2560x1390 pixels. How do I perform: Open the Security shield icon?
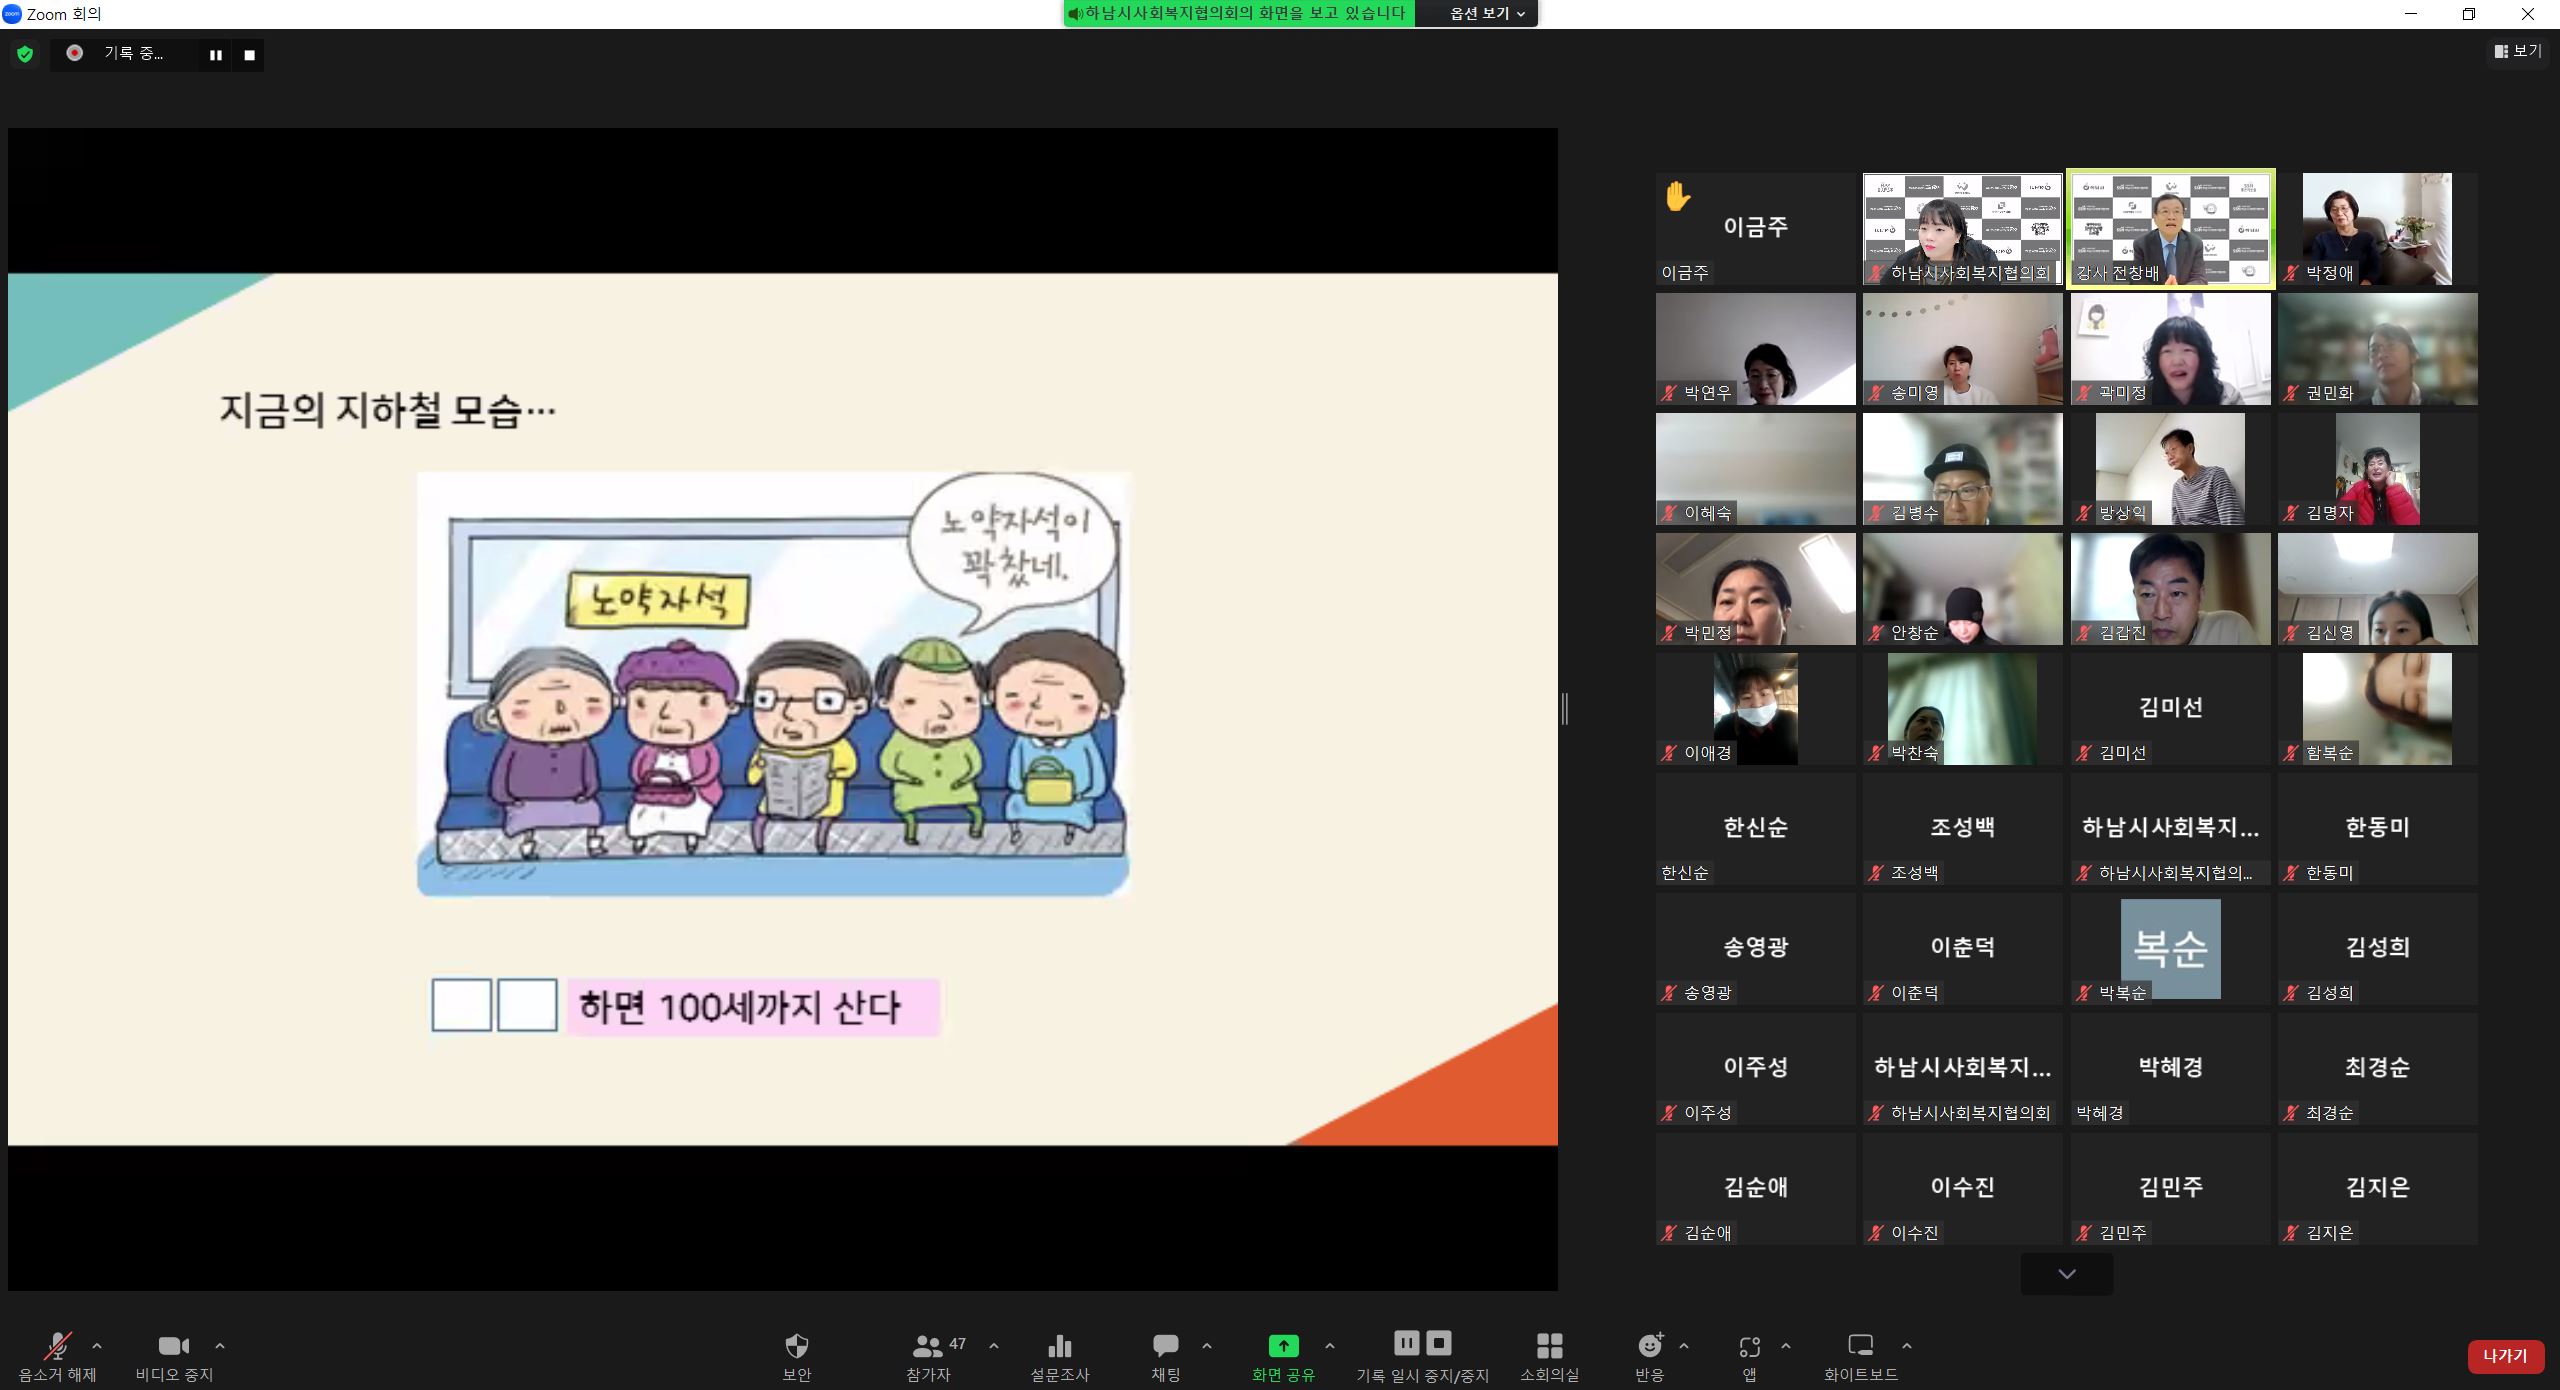click(x=796, y=1346)
